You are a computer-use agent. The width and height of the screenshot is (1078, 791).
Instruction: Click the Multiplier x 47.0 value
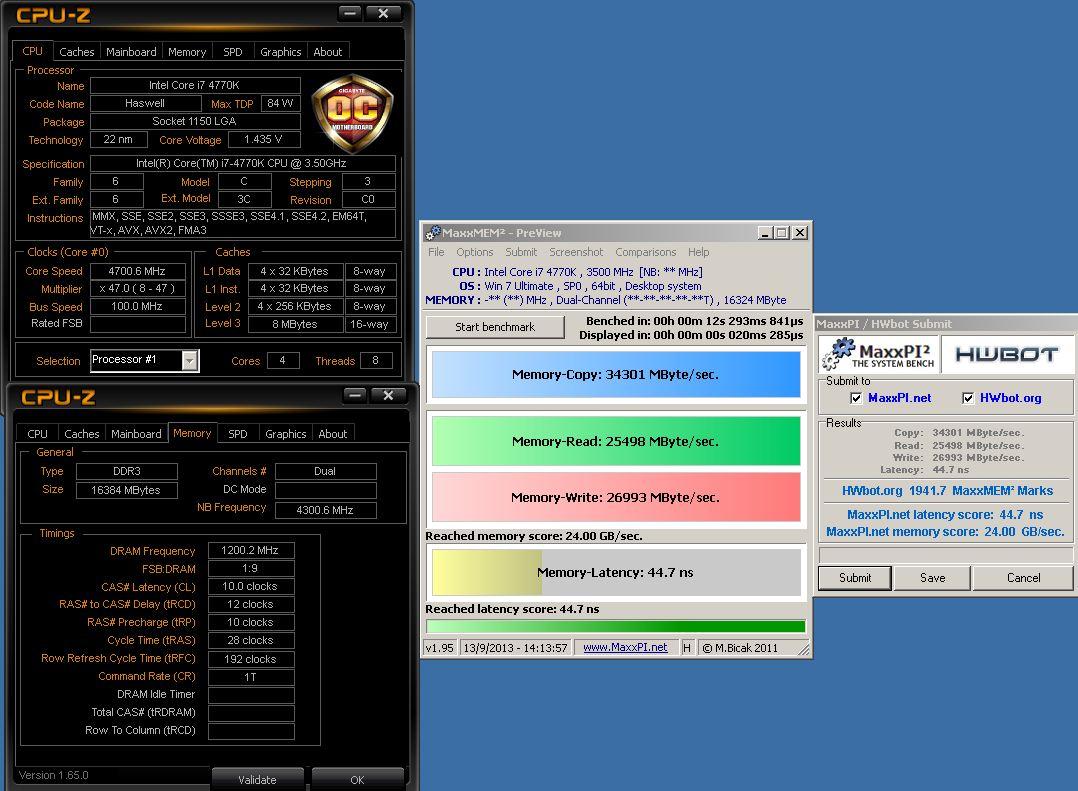(137, 289)
